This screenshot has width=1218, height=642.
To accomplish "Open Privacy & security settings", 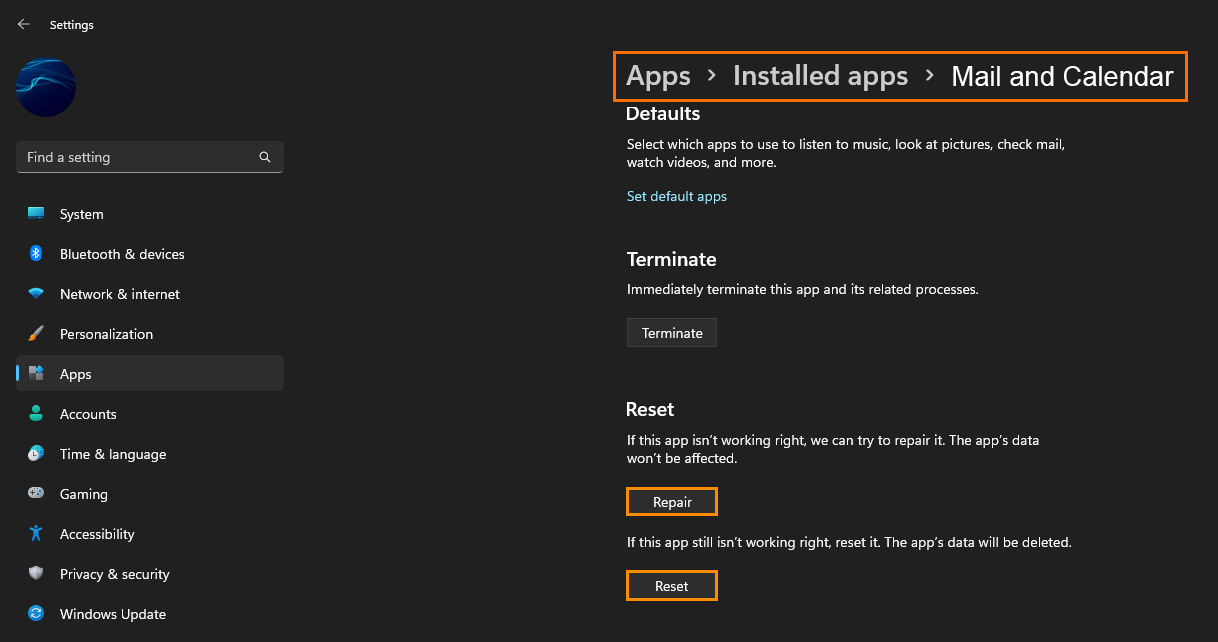I will [150, 574].
